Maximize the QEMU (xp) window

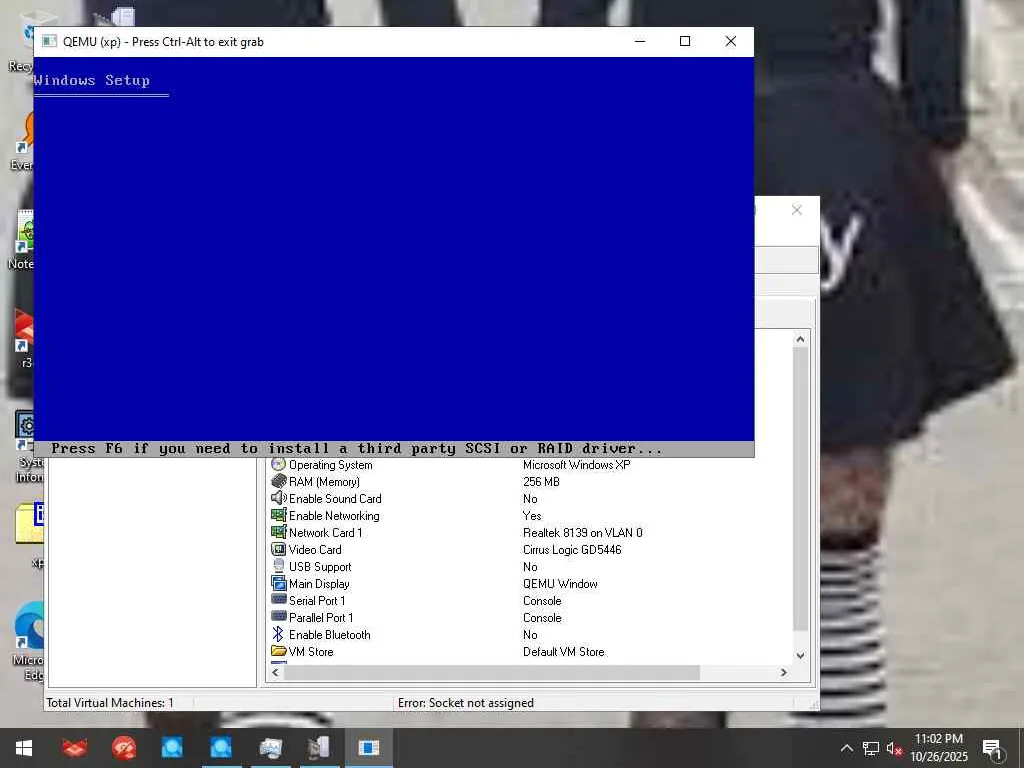point(685,41)
